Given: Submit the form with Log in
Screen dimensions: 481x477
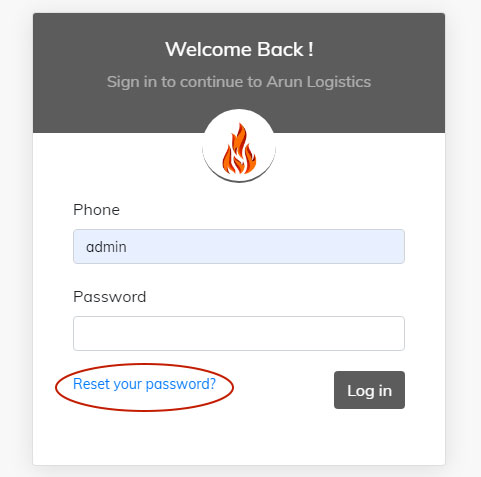Looking at the screenshot, I should (369, 390).
